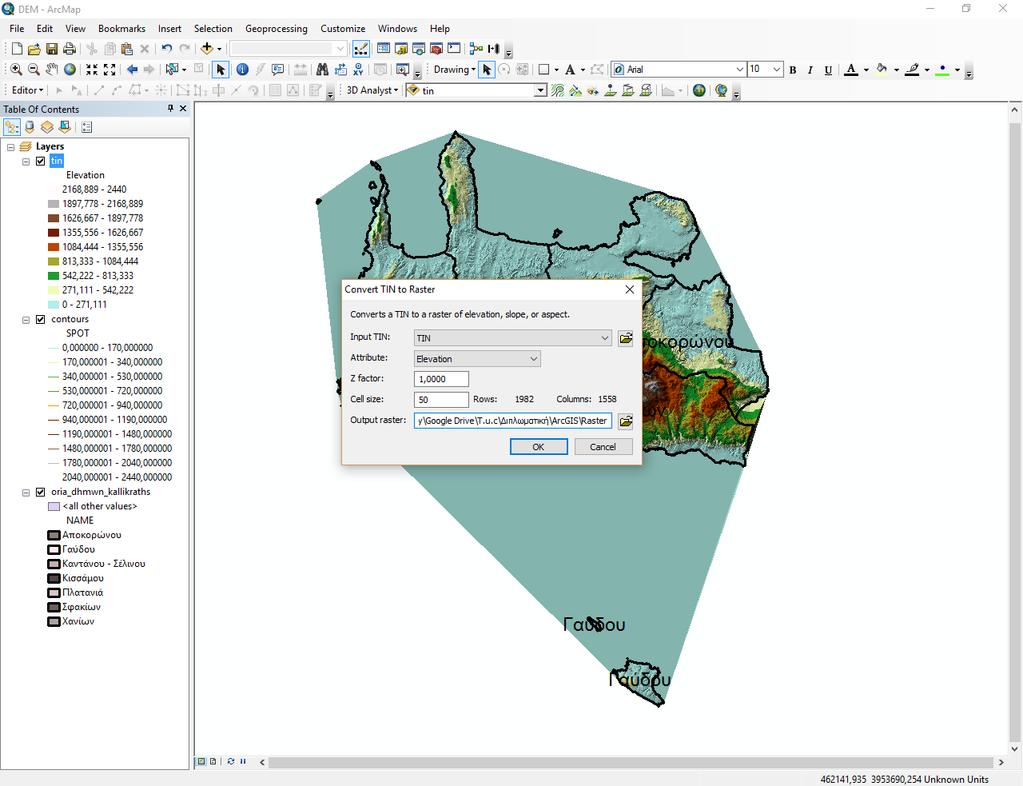Browse for Input TIN folder button
This screenshot has width=1023, height=786.
pyautogui.click(x=625, y=338)
